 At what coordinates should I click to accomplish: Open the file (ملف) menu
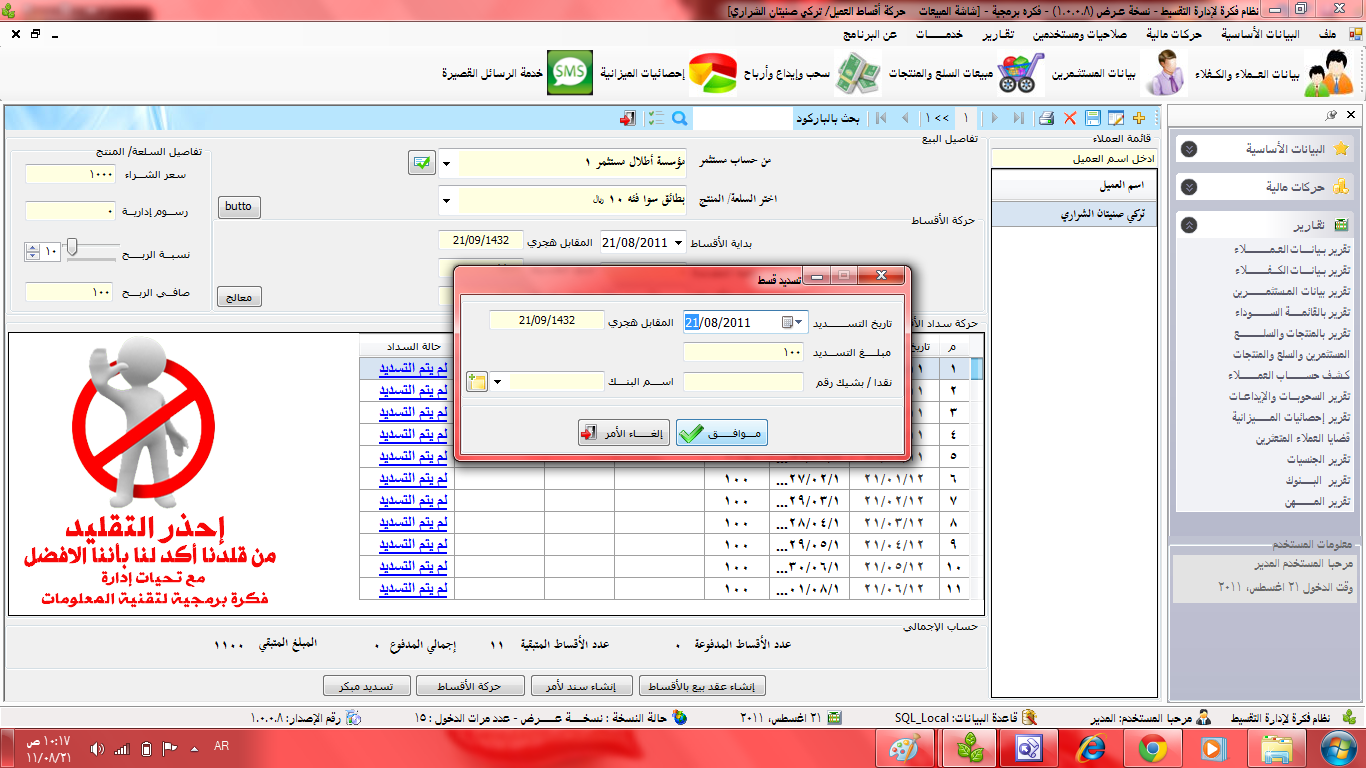tap(1327, 33)
